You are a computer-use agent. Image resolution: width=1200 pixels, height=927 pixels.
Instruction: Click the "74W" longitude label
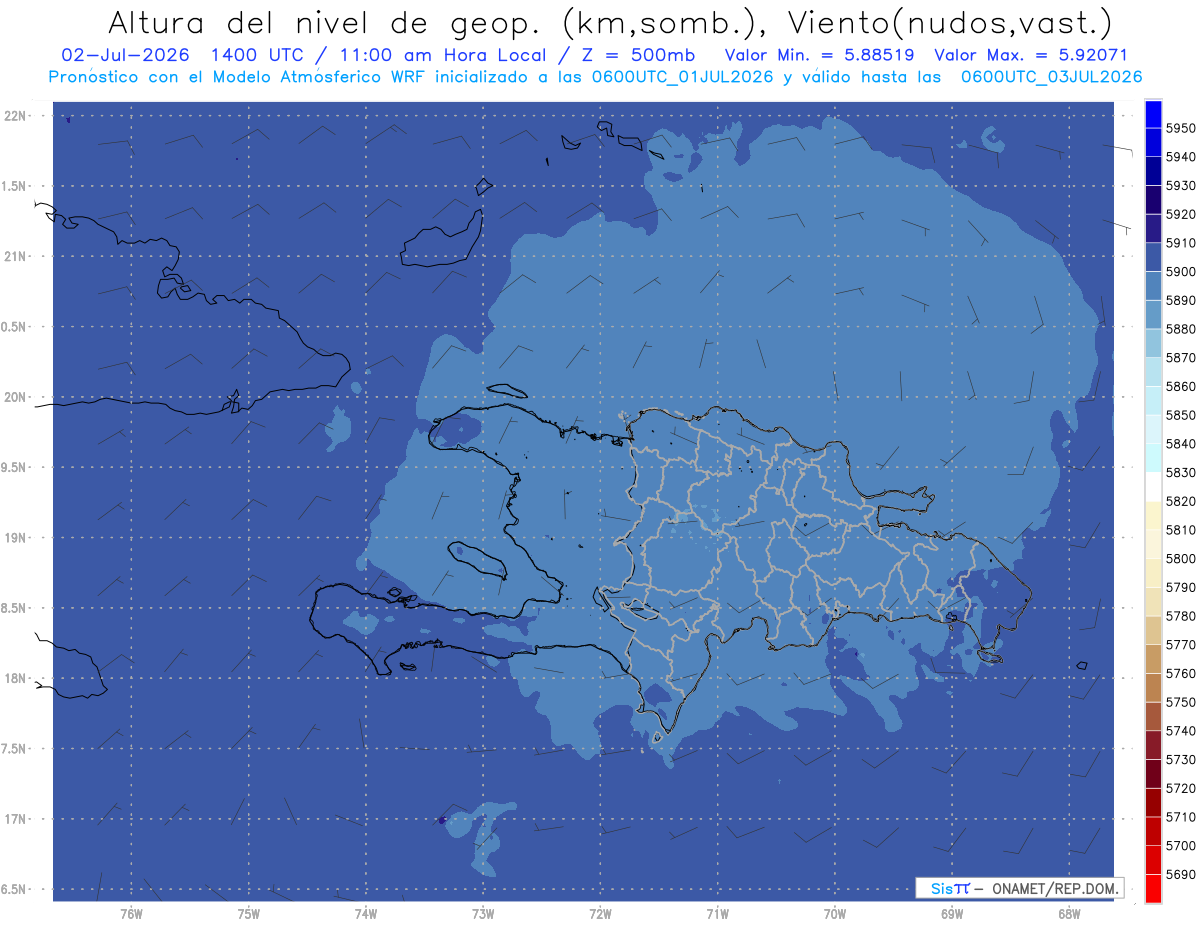click(365, 915)
